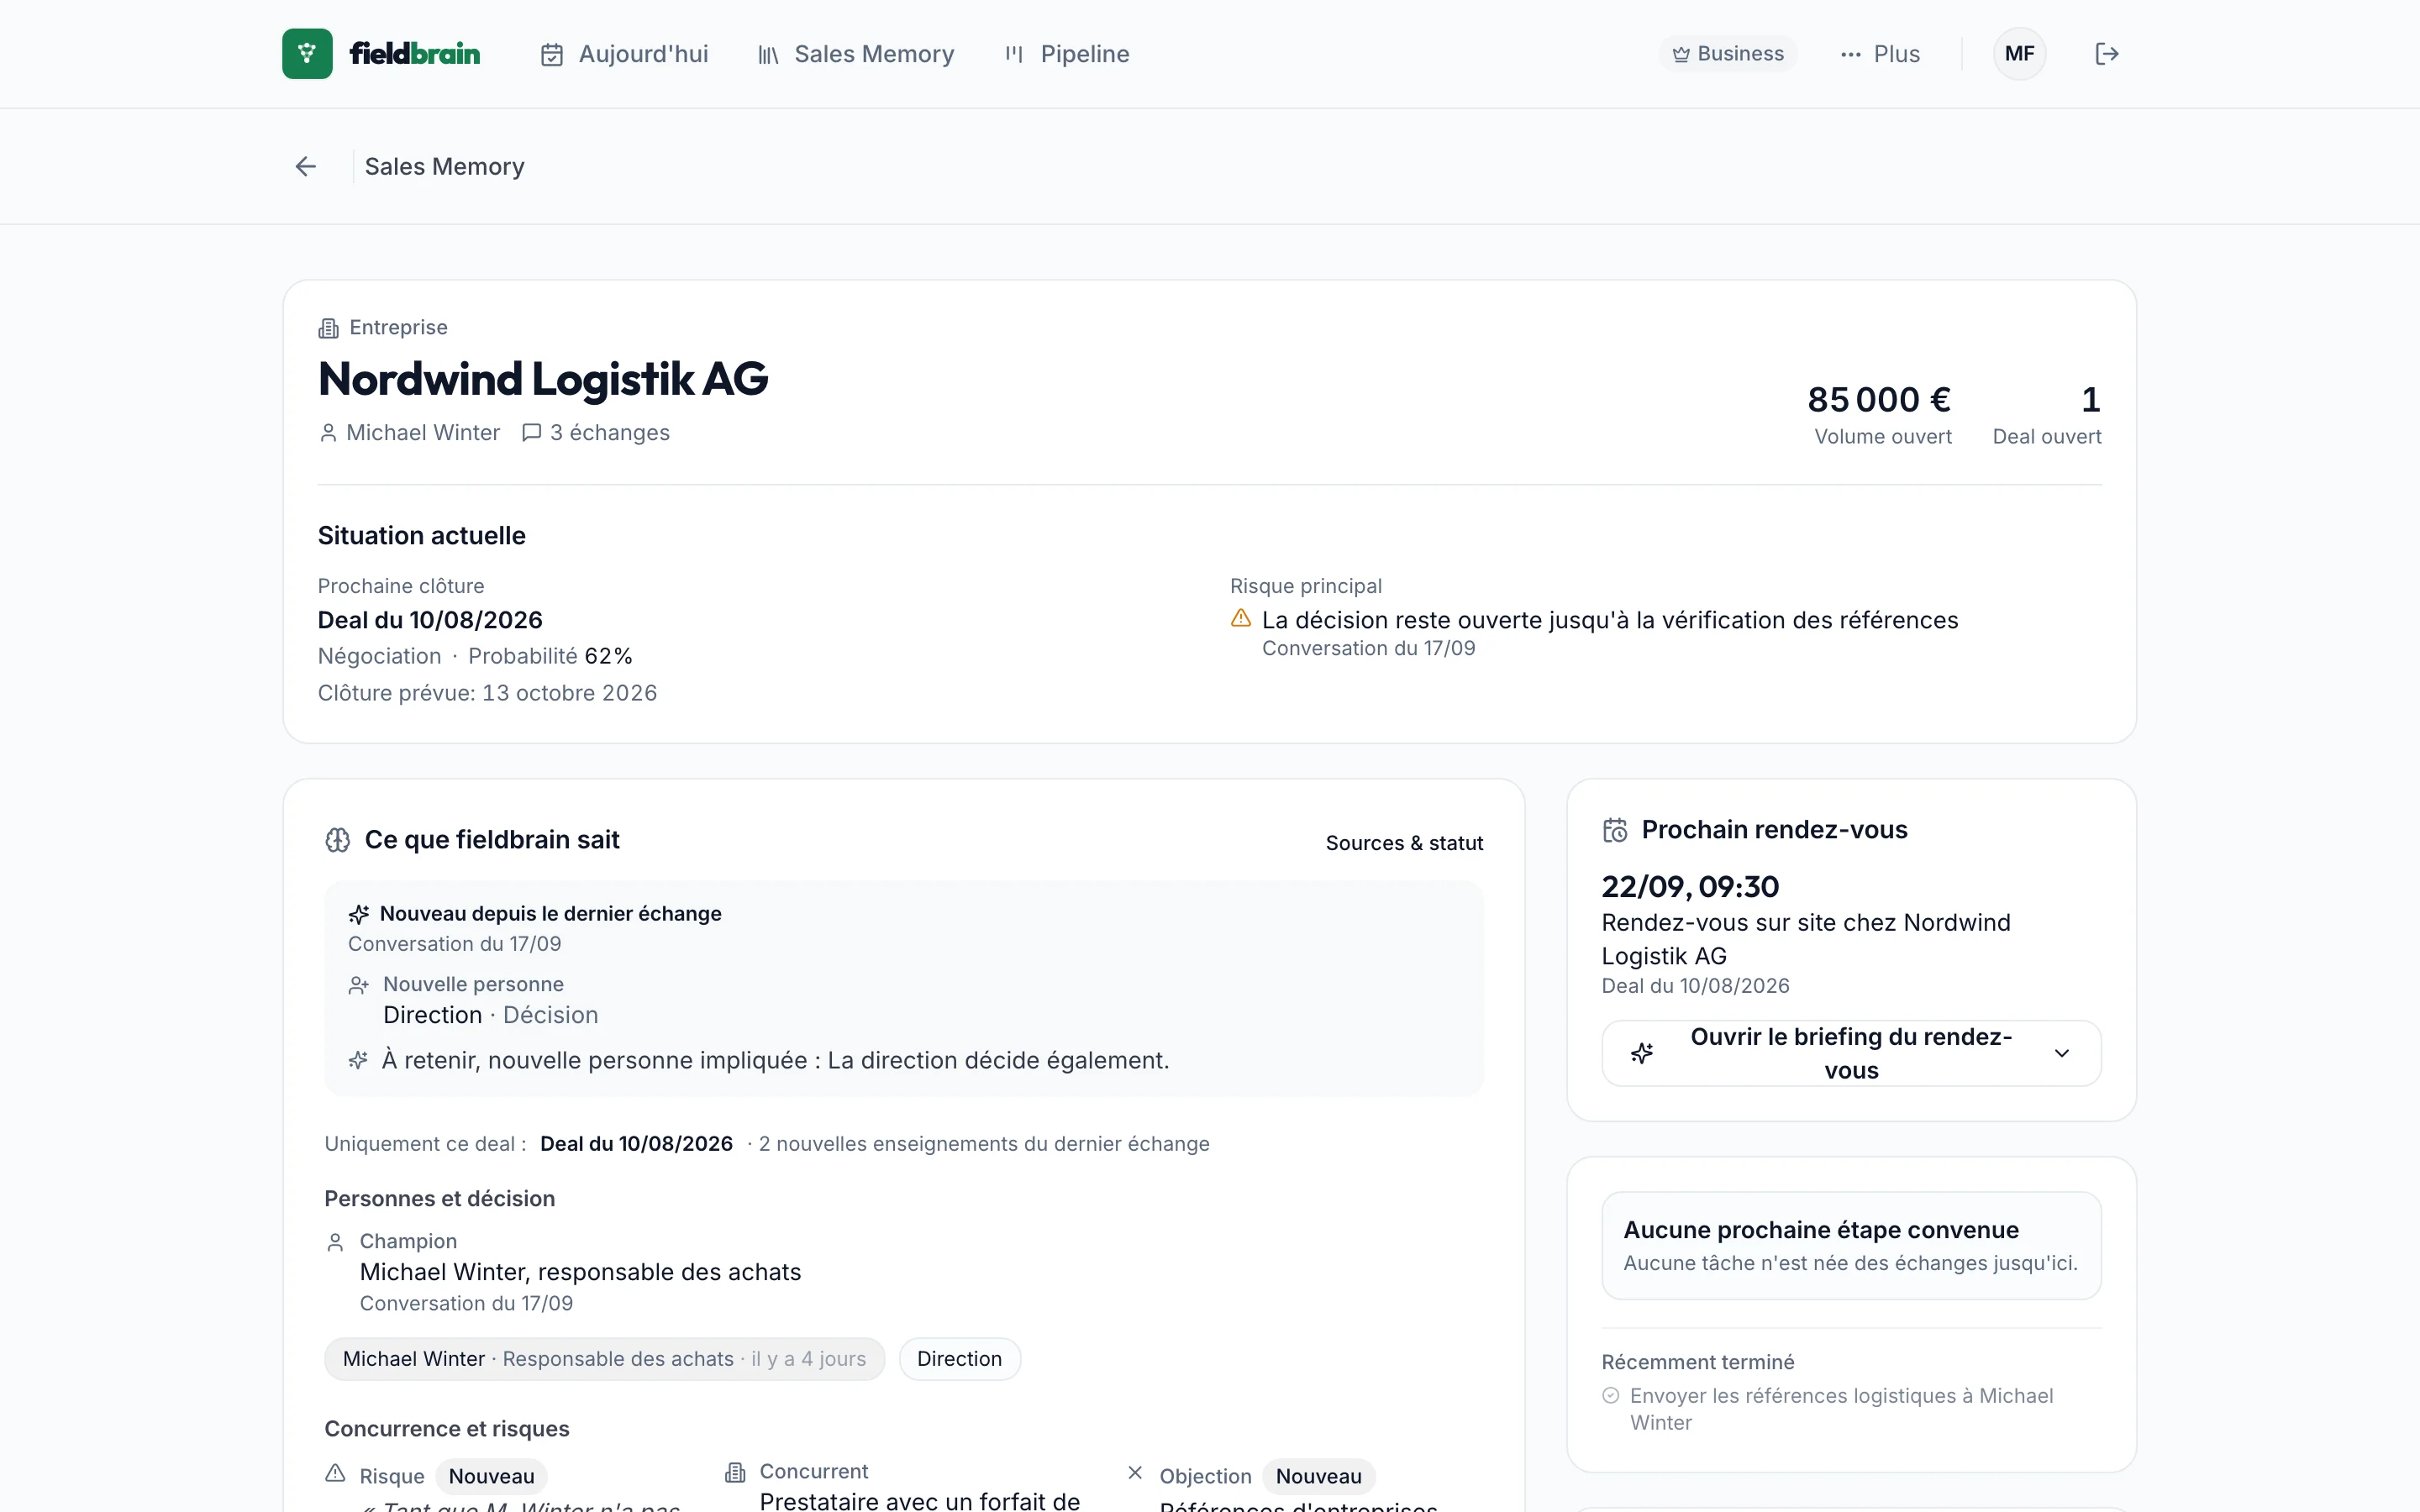Open Sources & statut

pyautogui.click(x=1404, y=843)
